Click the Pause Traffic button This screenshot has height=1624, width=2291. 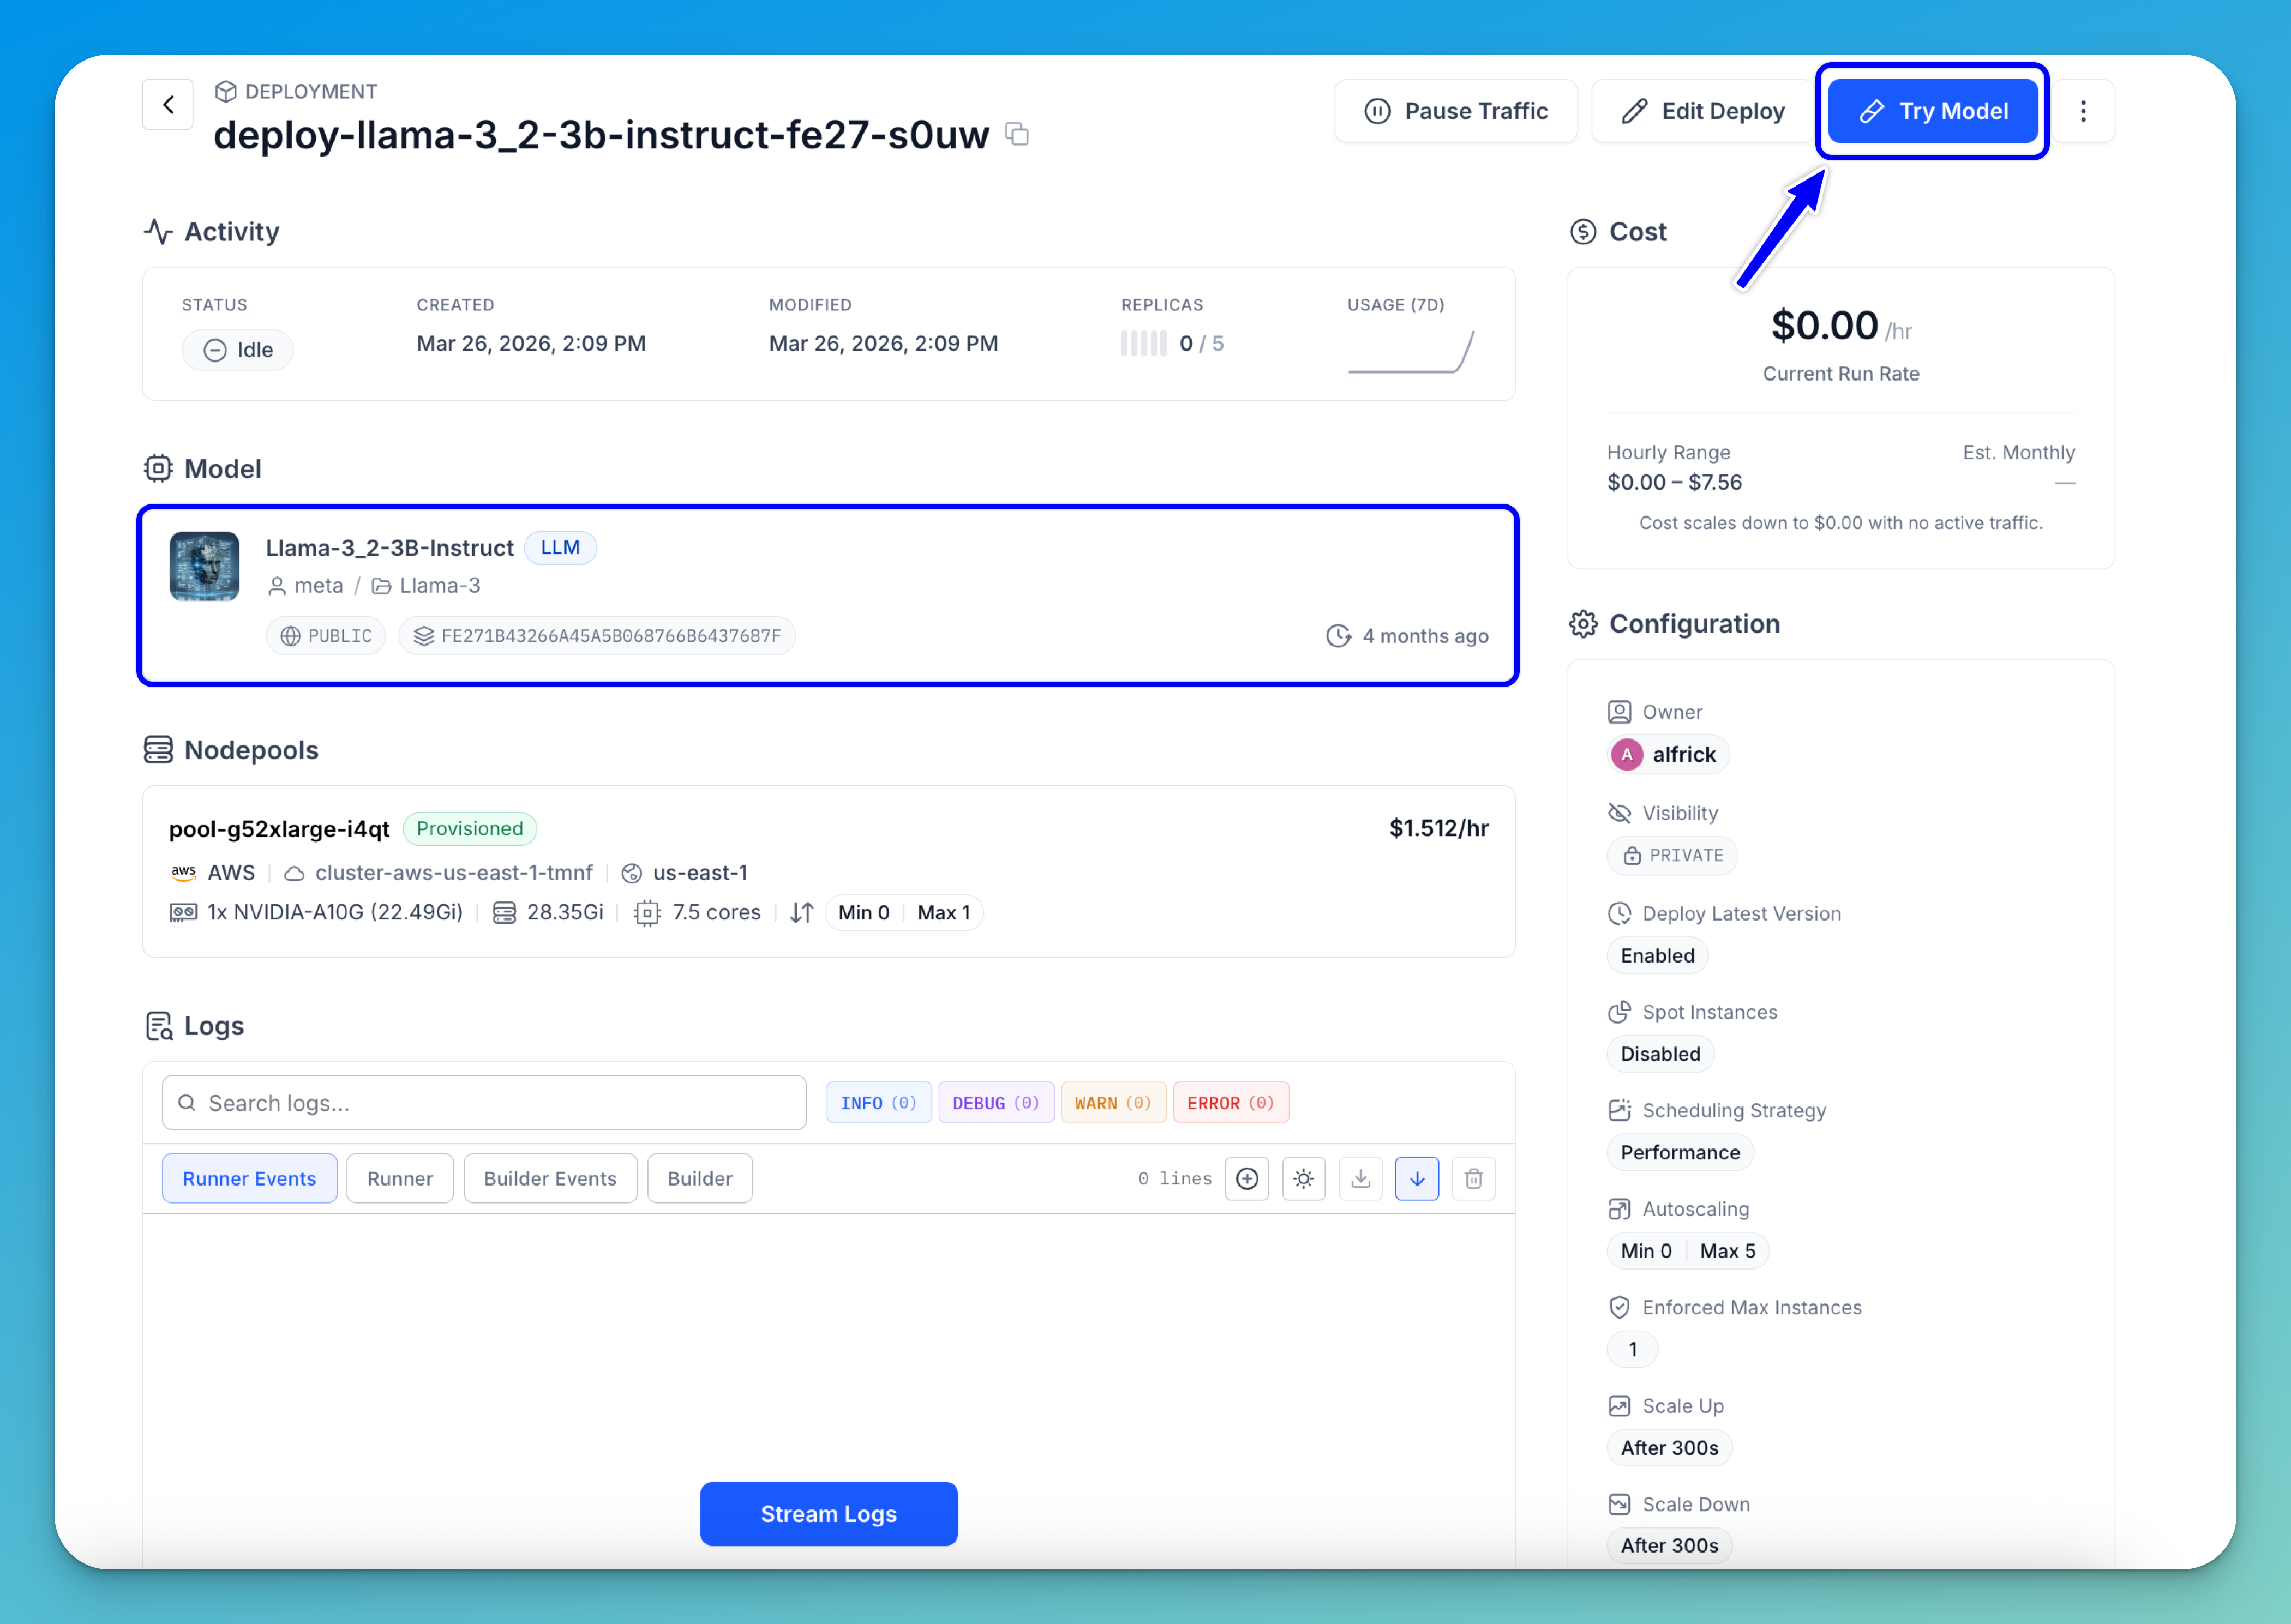click(1455, 111)
